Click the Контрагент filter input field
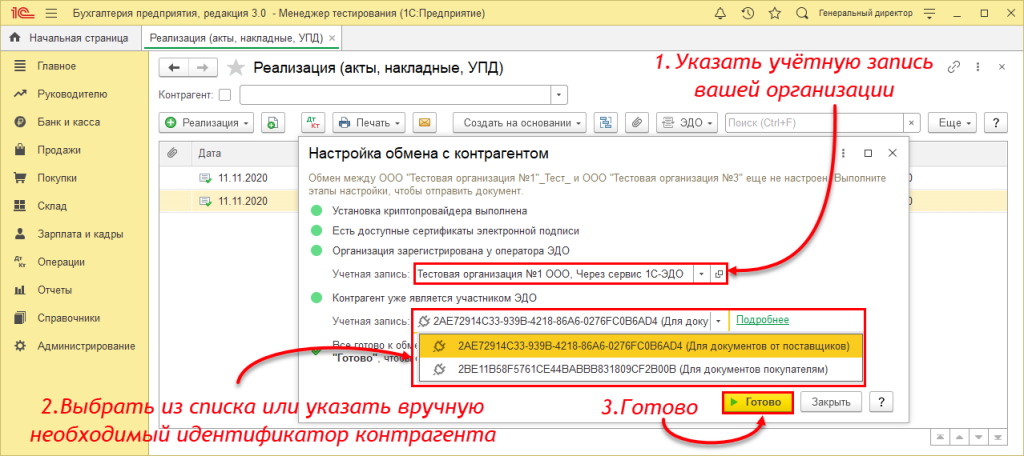The width and height of the screenshot is (1024, 456). coord(395,95)
